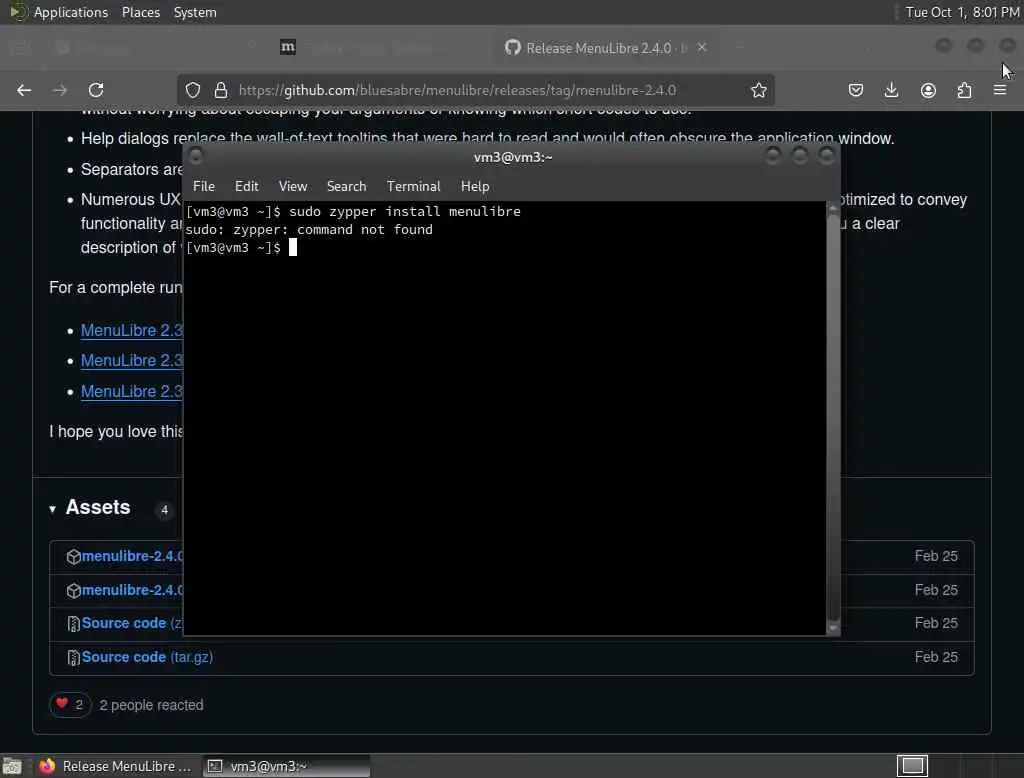This screenshot has width=1024, height=778.
Task: Open the terminal File menu
Action: point(204,186)
